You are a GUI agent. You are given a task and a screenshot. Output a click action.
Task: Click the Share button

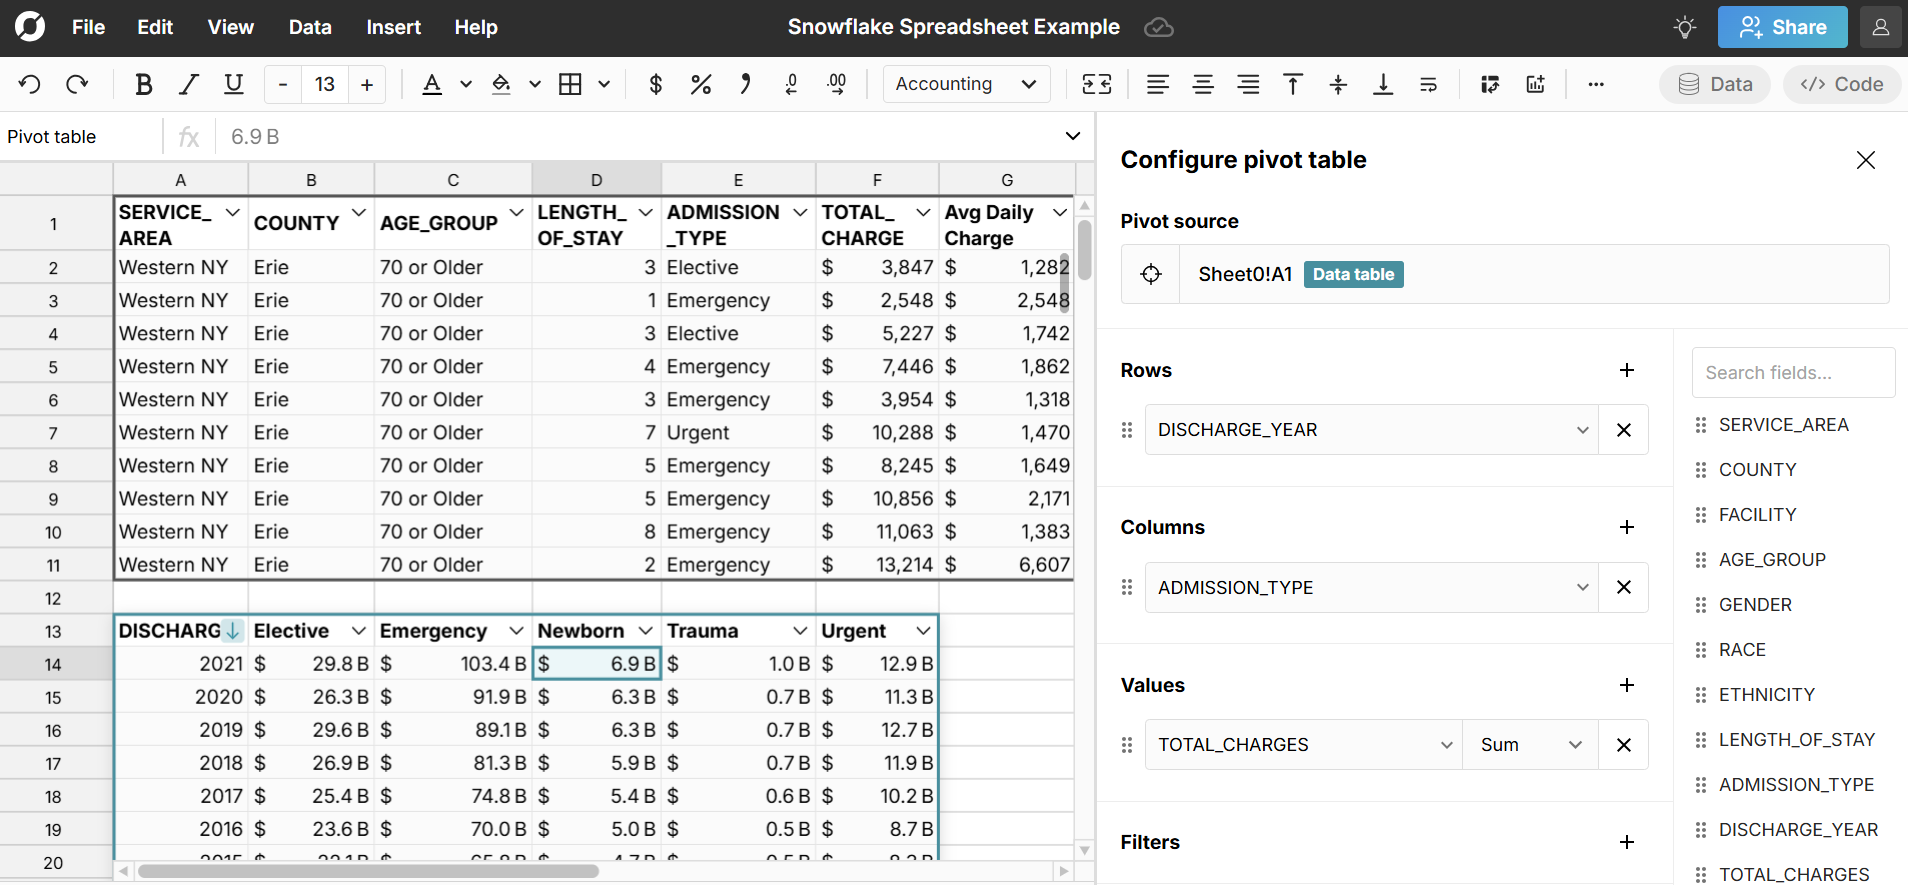pos(1782,27)
